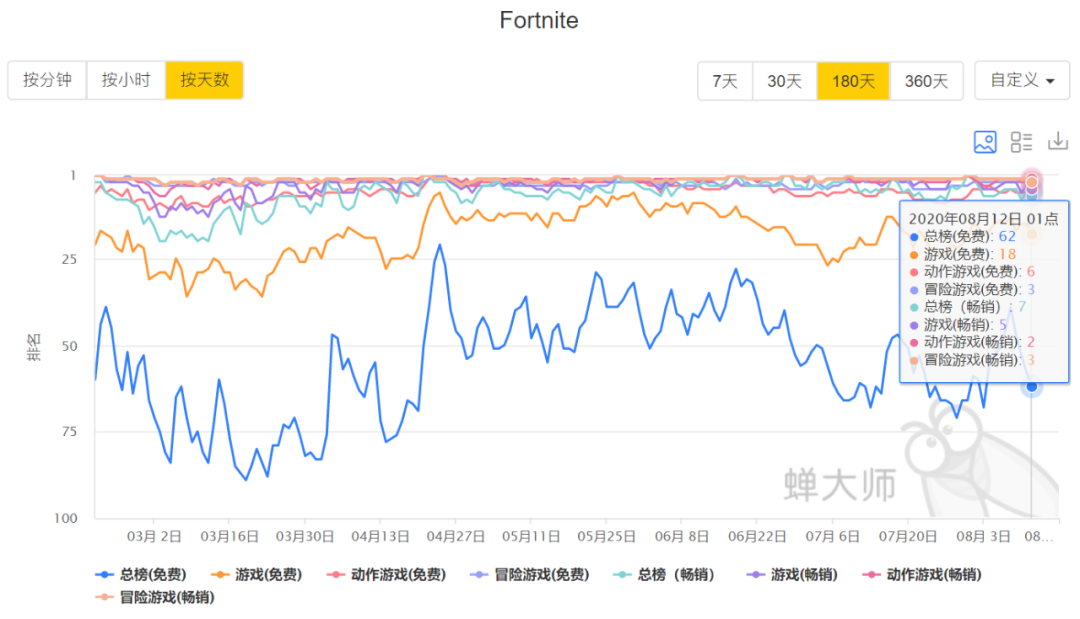Click the 04月27日 x-axis label
The height and width of the screenshot is (619, 1080).
point(455,536)
